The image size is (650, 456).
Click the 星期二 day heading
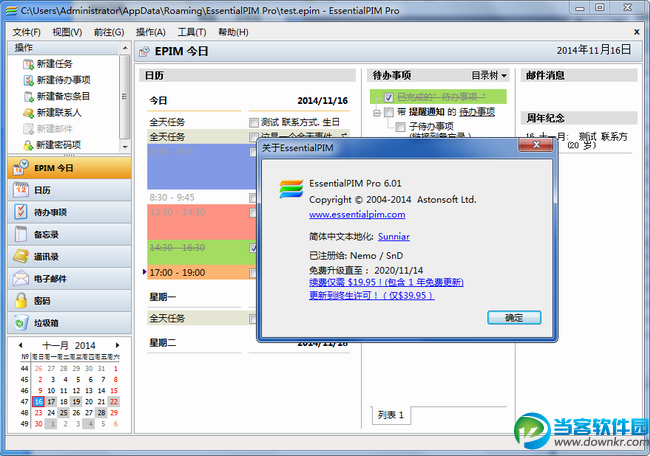pos(163,343)
